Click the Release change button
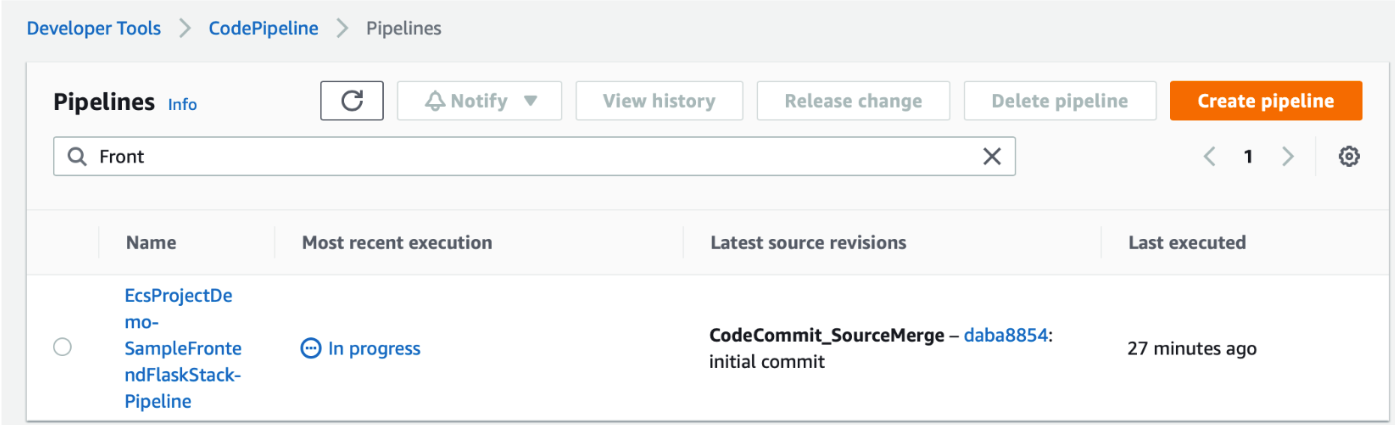 [853, 101]
